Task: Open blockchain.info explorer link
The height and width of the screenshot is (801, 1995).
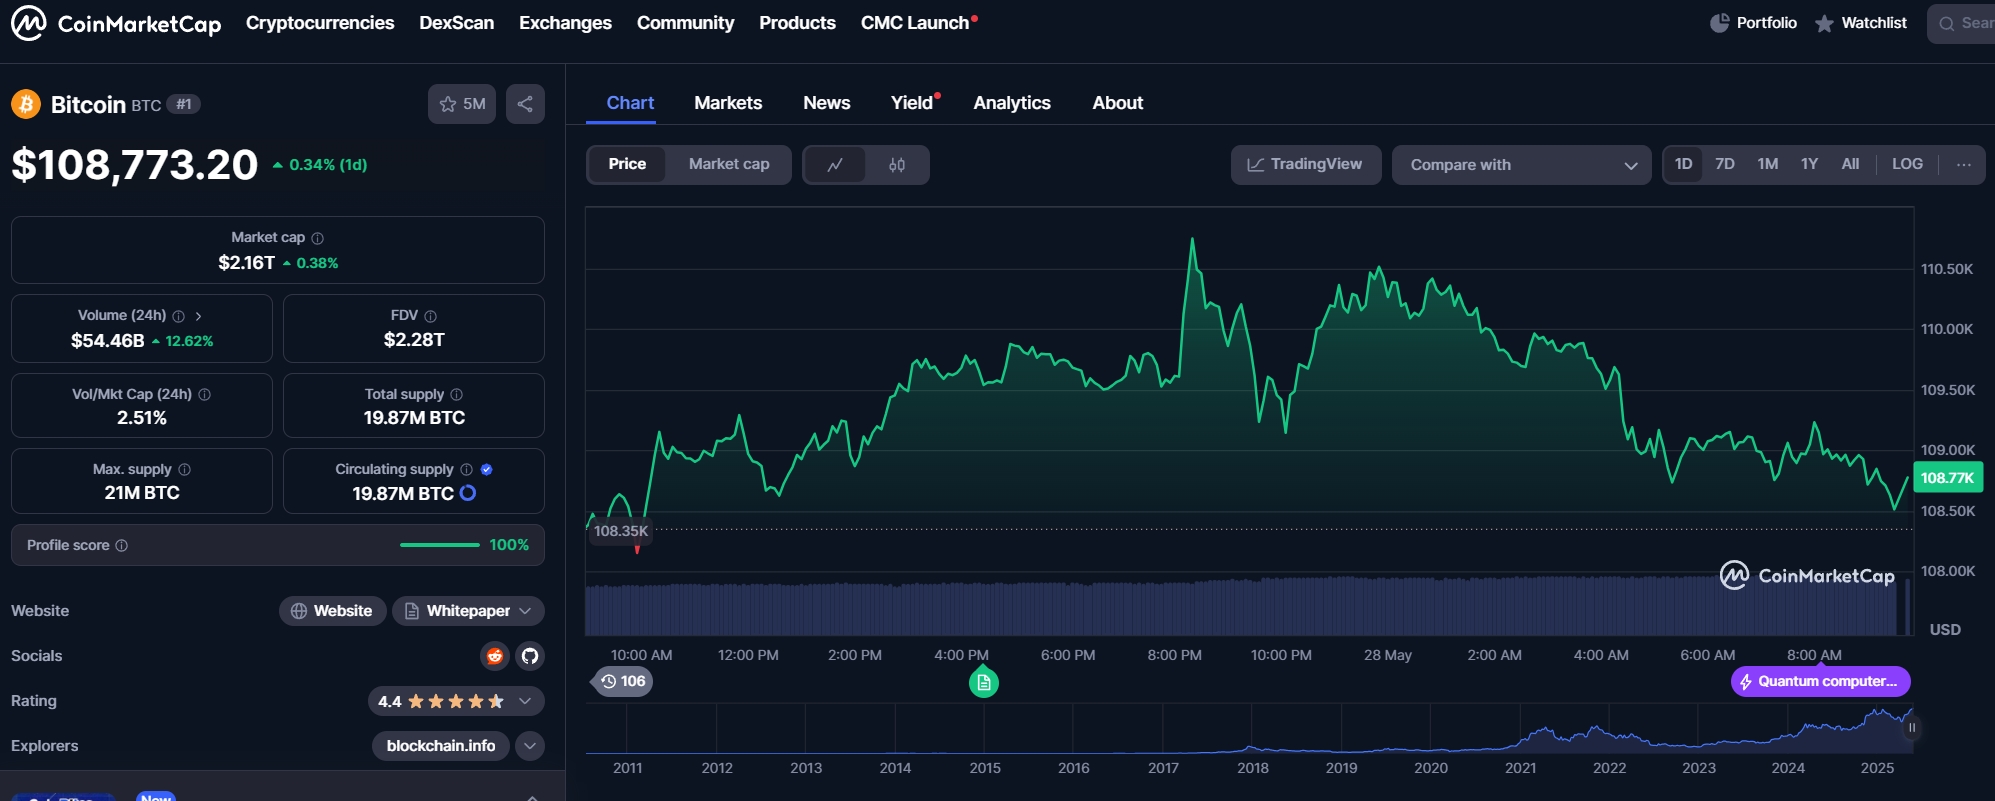Action: (x=441, y=746)
